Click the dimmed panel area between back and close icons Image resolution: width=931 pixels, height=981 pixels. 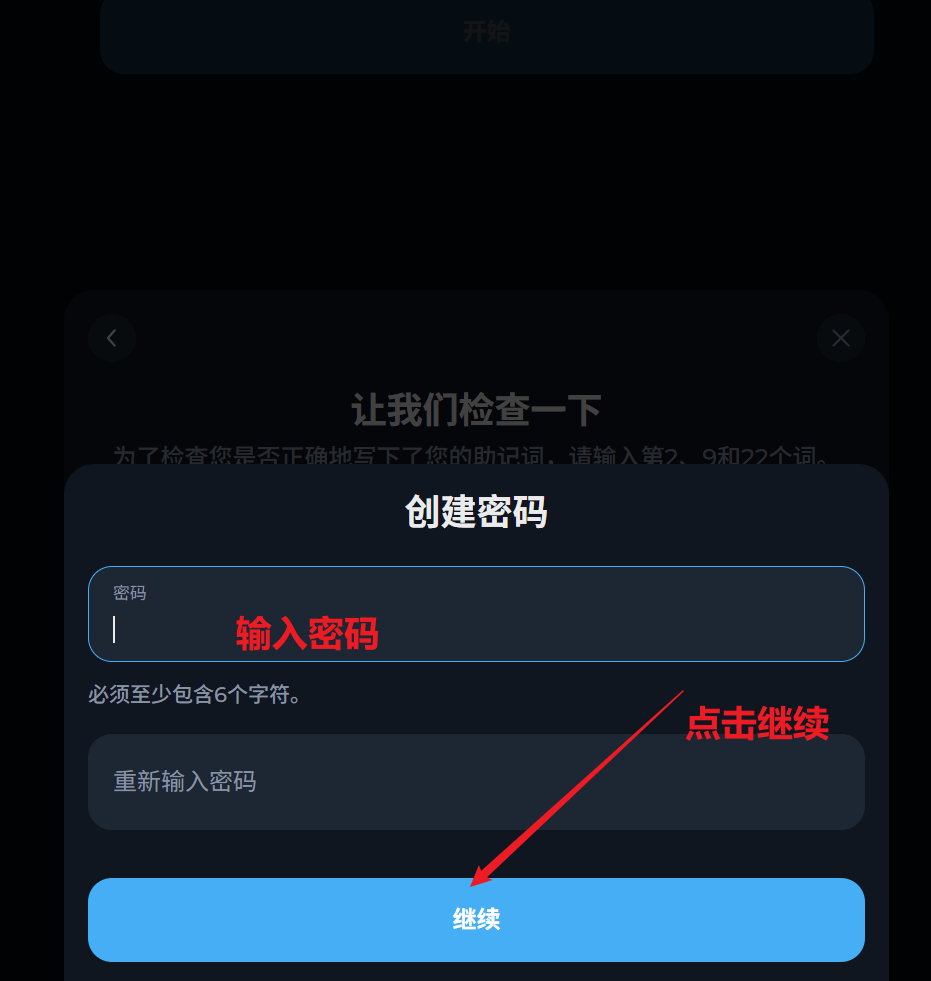[476, 338]
